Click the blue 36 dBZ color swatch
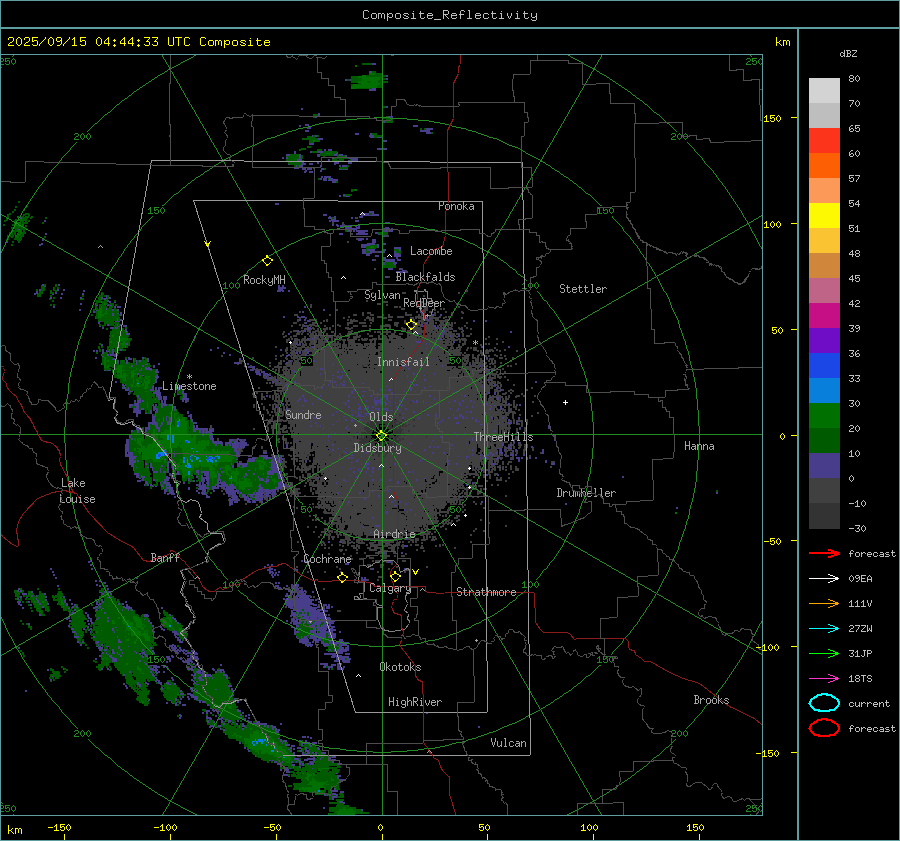The height and width of the screenshot is (841, 900). coord(824,365)
